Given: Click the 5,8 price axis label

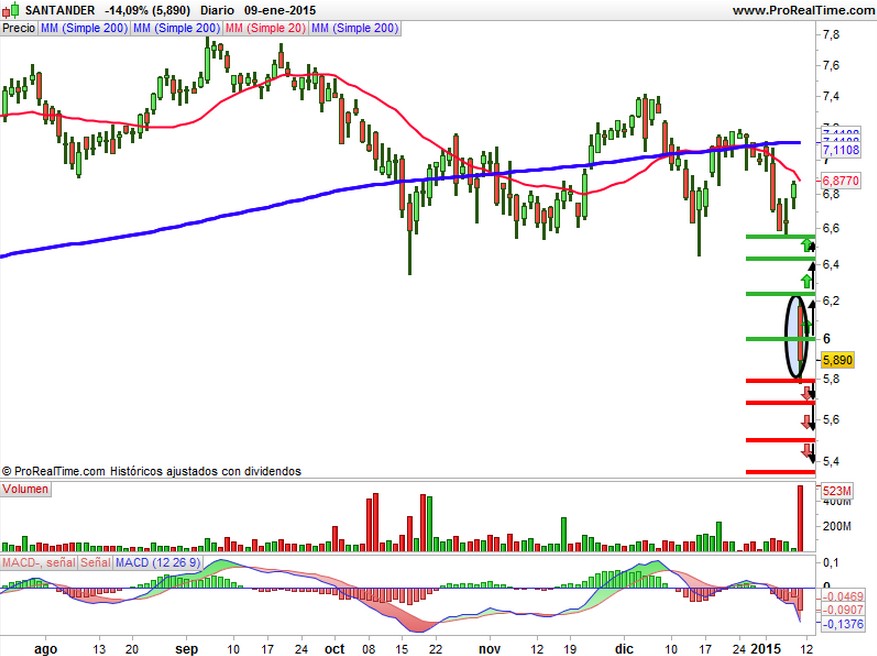Looking at the screenshot, I should coord(831,379).
